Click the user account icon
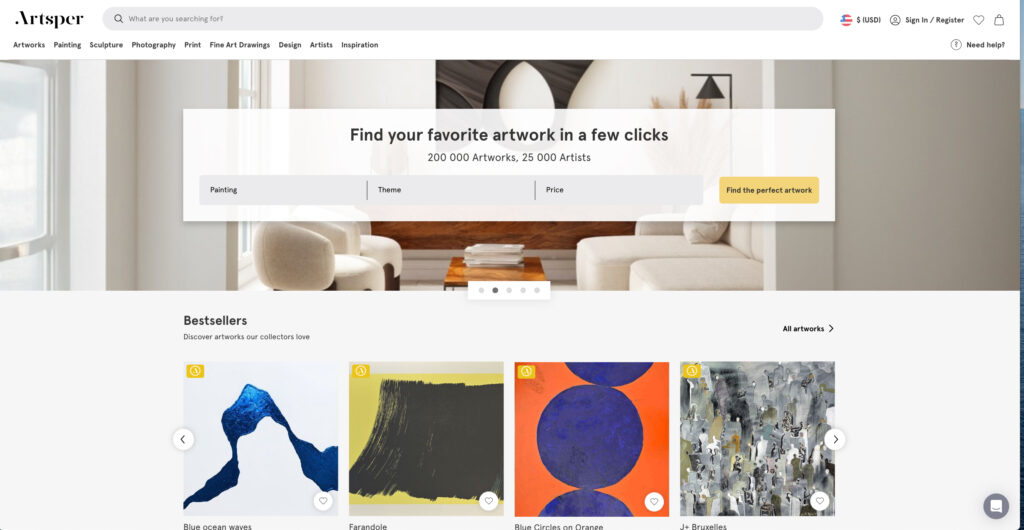Screen dimensions: 1024x530 (895, 20)
